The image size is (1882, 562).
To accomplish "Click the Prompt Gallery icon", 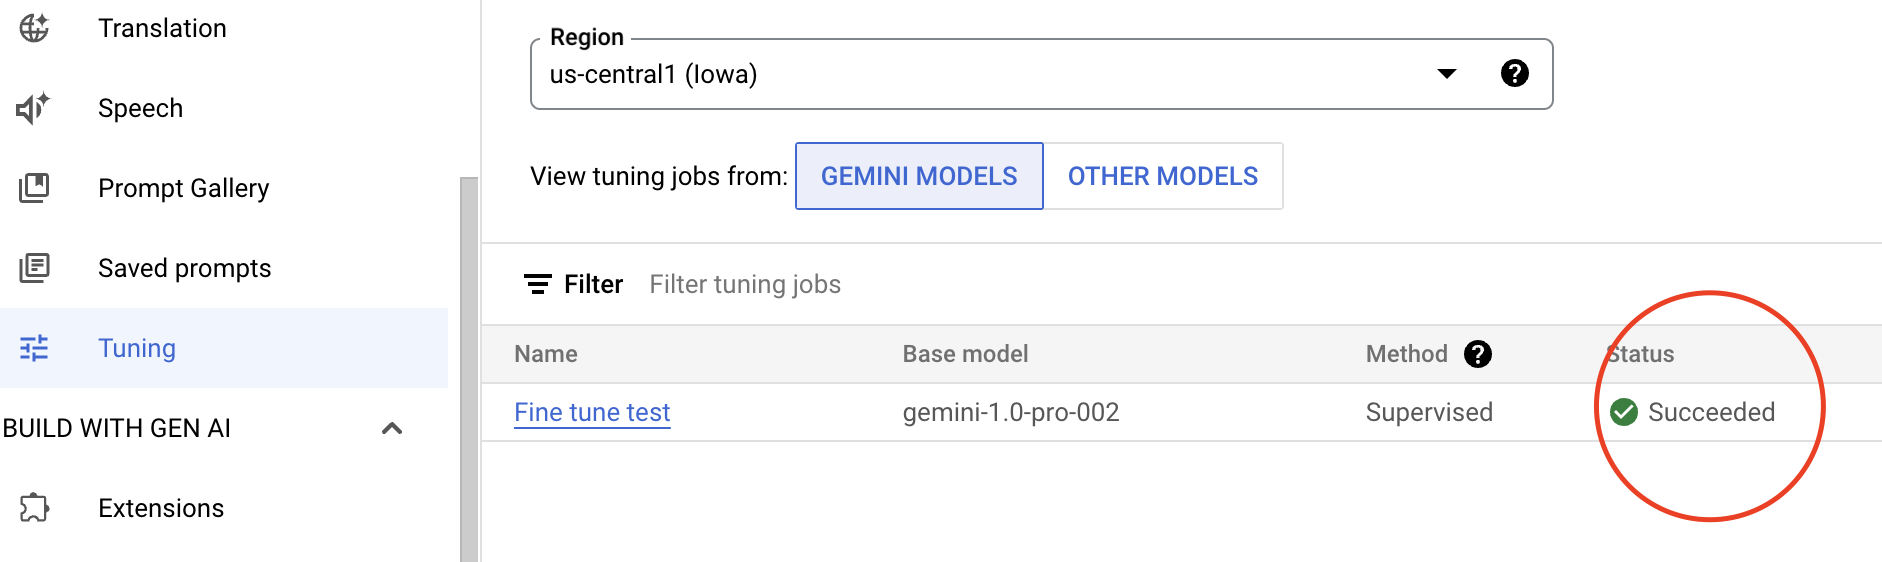I will coord(34,188).
